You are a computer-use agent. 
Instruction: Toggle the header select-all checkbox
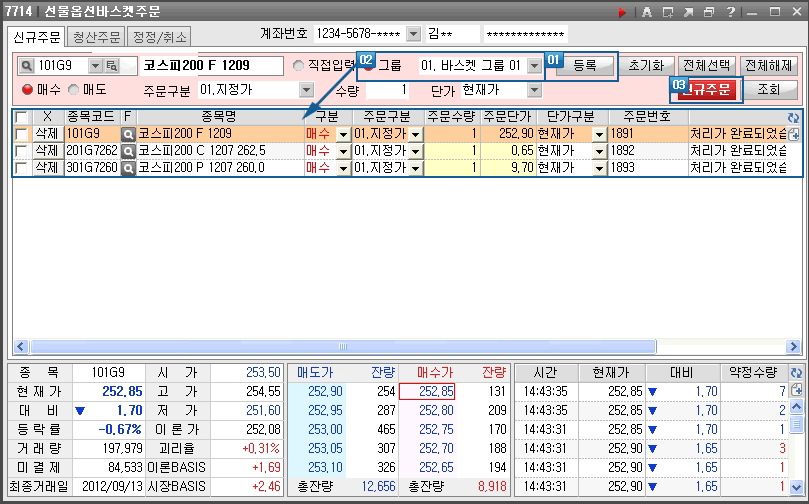pos(21,117)
